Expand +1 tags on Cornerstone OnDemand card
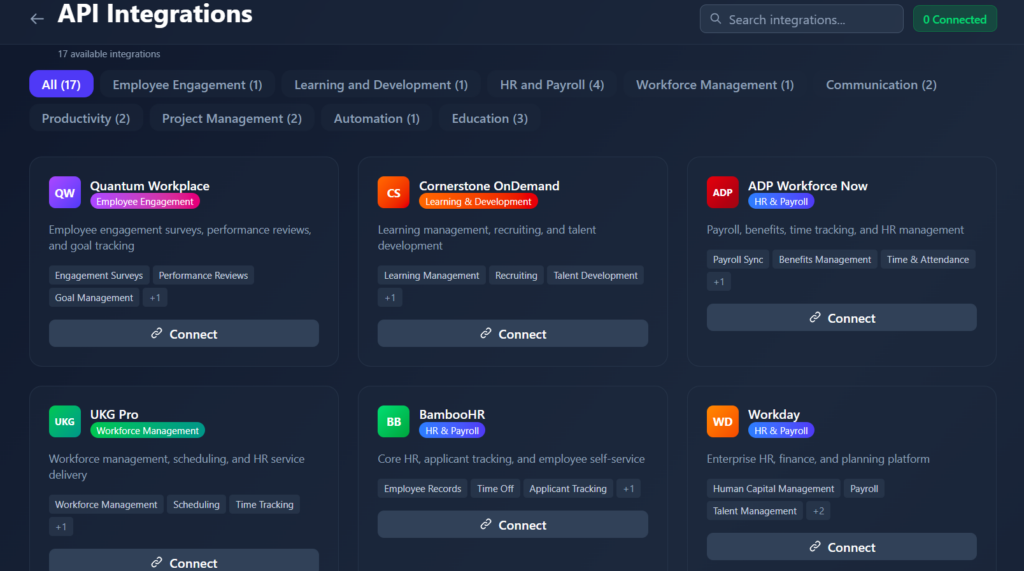 tap(390, 298)
